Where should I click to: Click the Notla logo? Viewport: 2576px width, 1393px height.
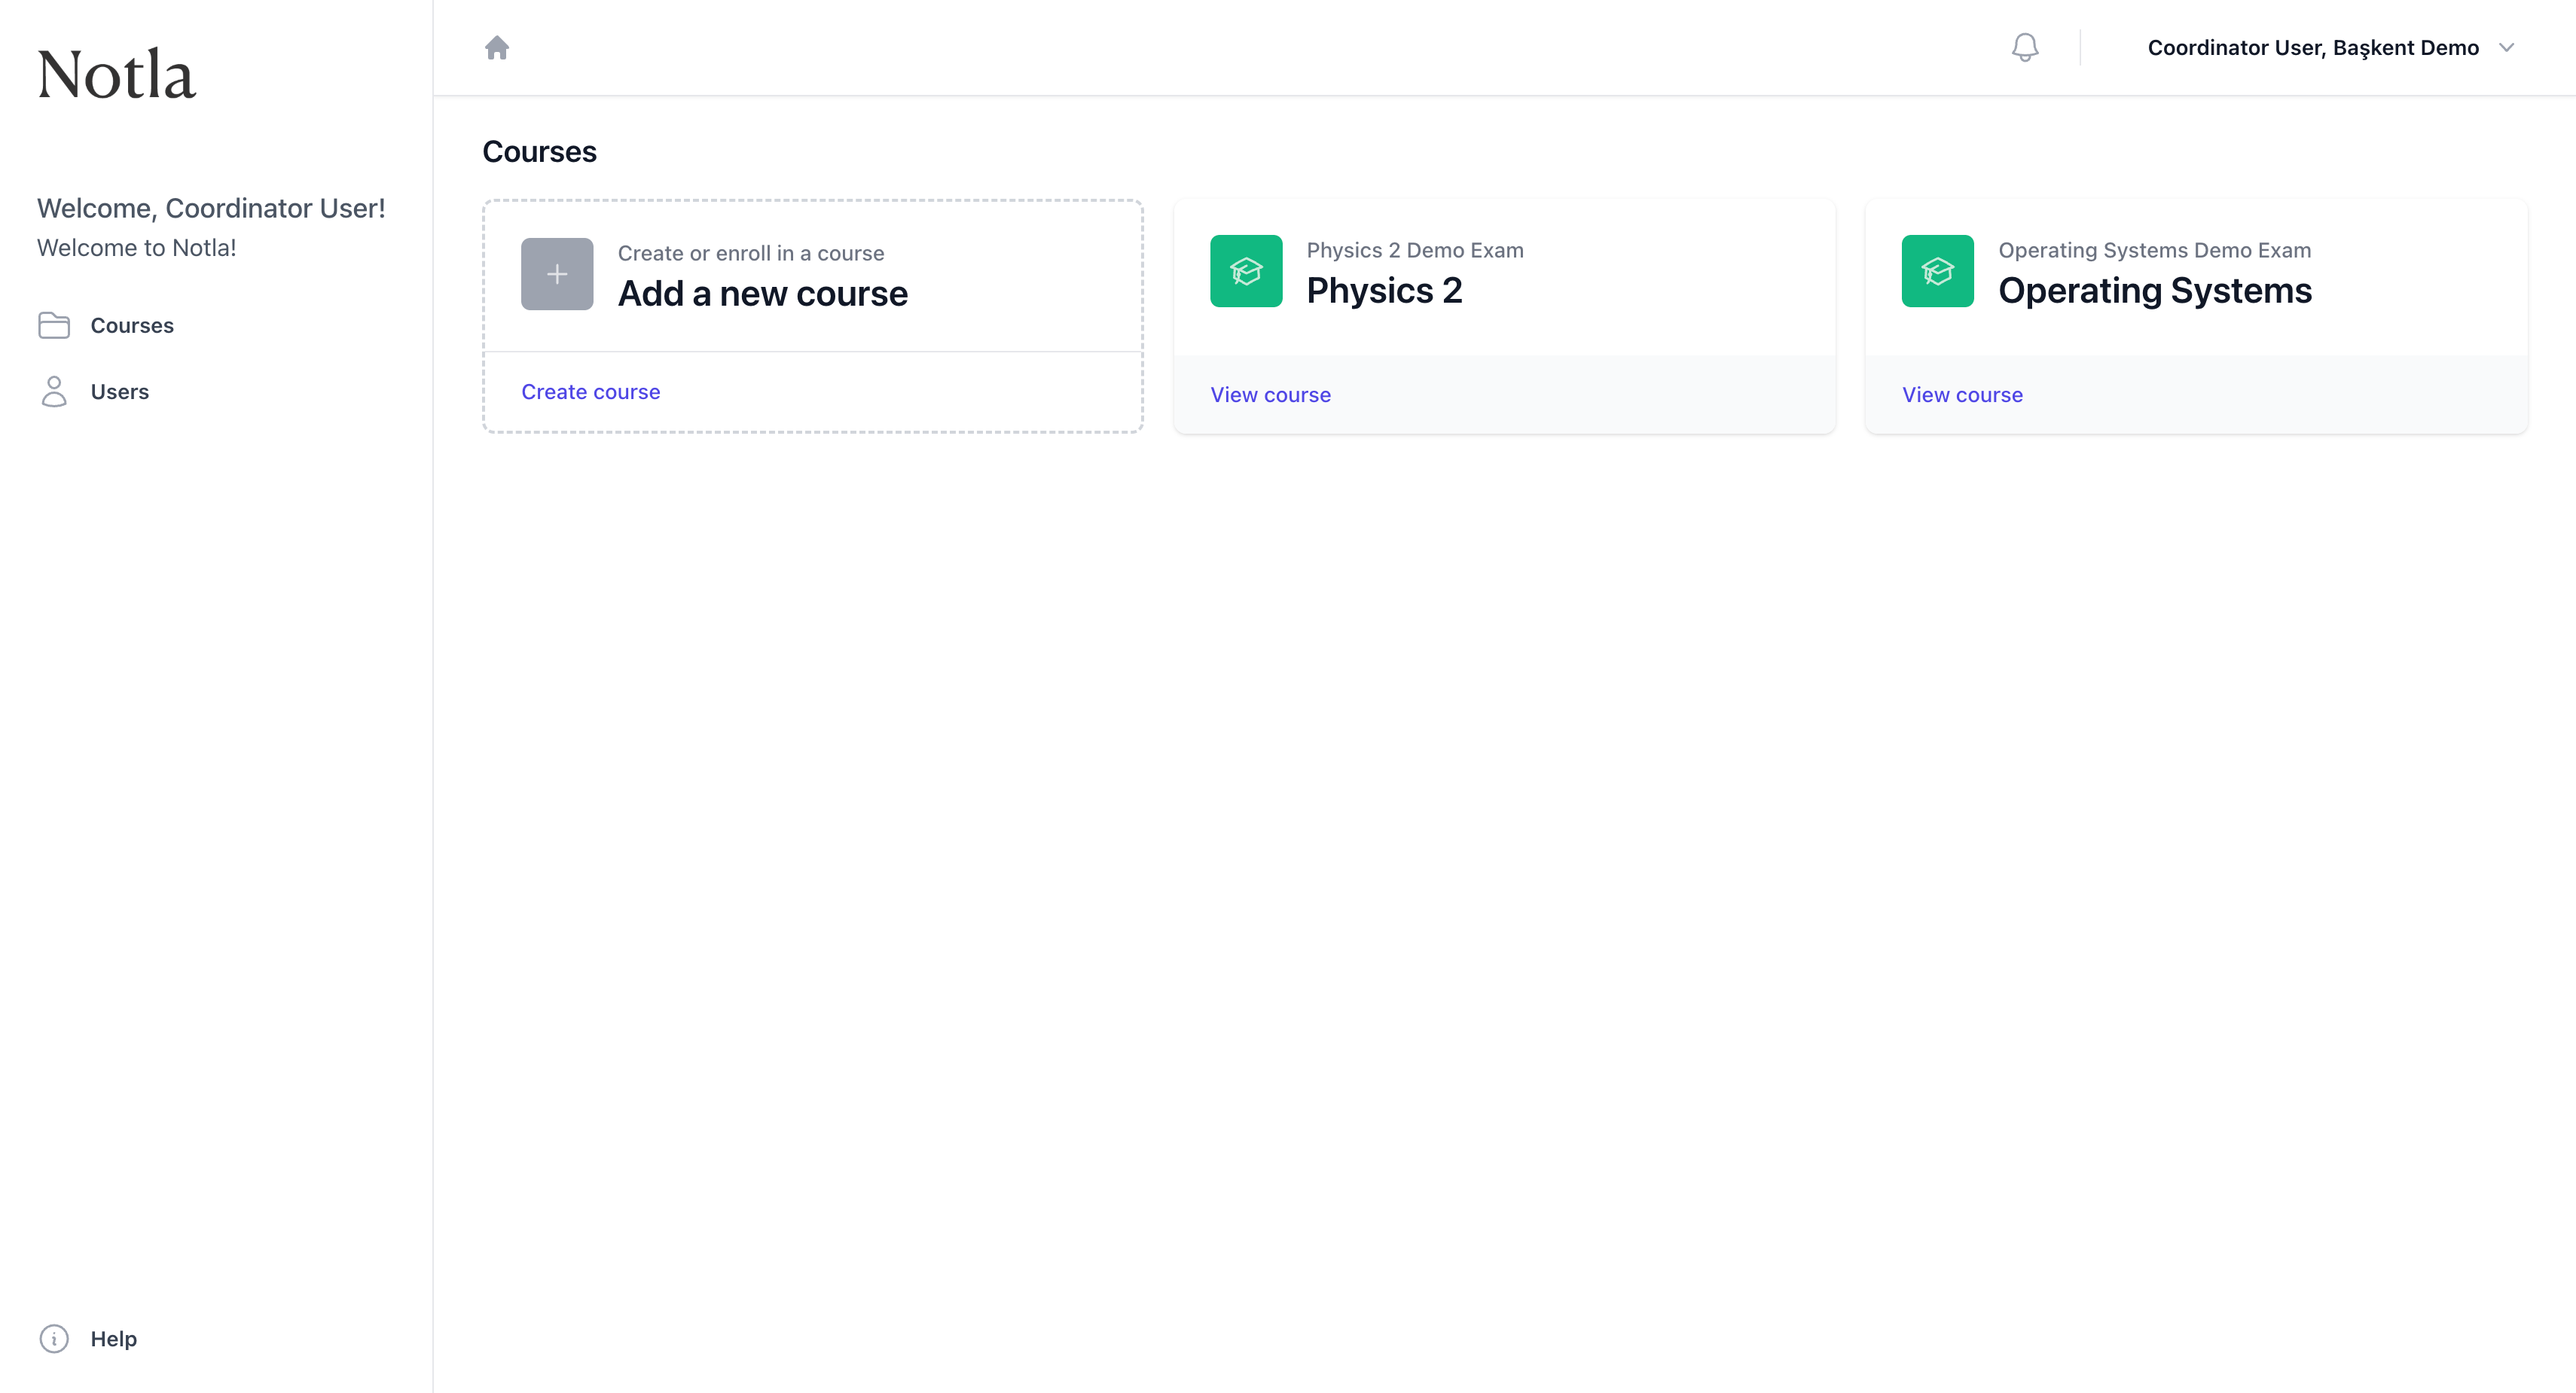coord(116,74)
